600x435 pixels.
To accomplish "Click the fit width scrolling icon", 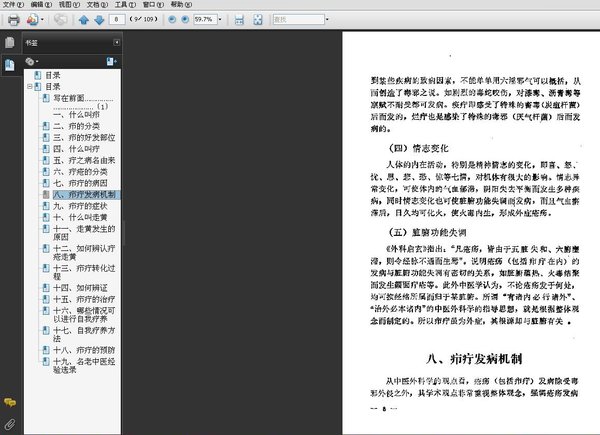I will click(x=239, y=20).
